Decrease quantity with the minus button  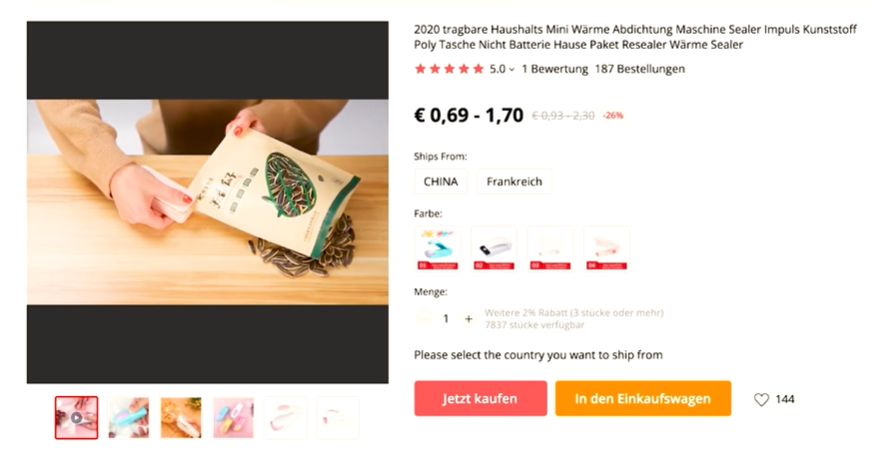(424, 319)
